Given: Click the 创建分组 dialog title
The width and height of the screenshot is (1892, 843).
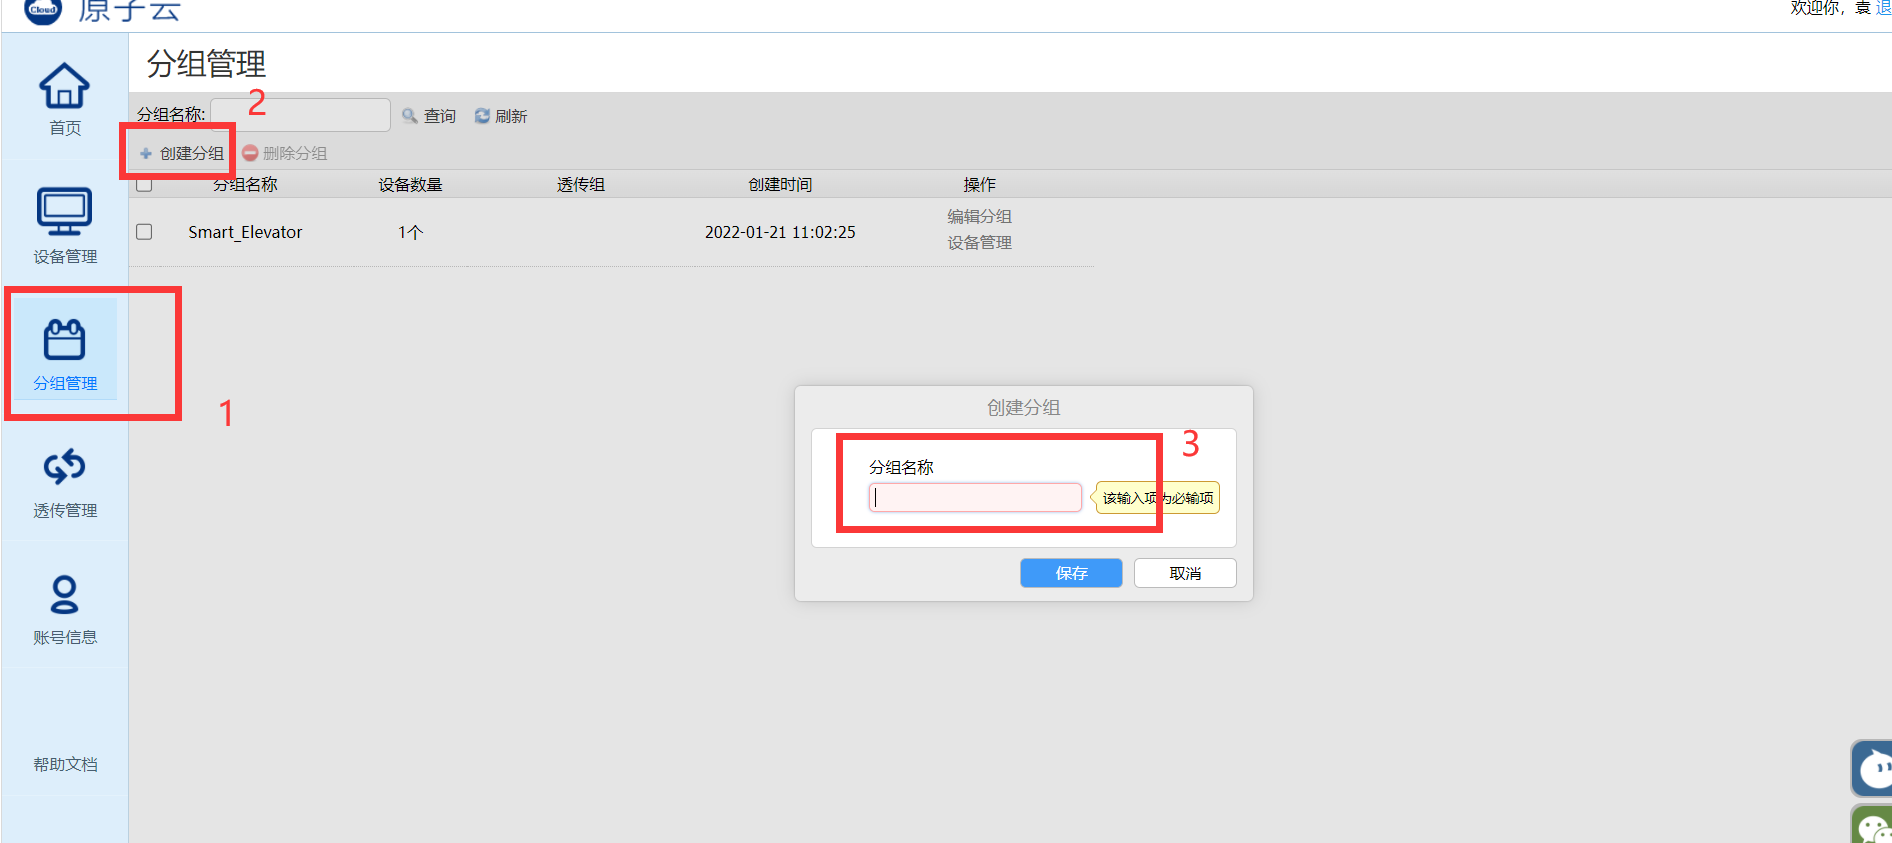Looking at the screenshot, I should click(1023, 407).
